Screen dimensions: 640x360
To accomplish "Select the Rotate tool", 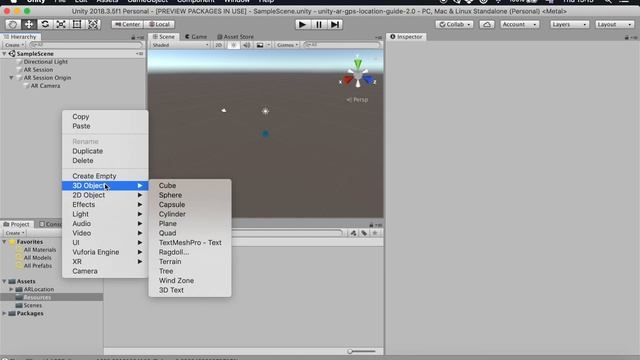I will 45,24.
